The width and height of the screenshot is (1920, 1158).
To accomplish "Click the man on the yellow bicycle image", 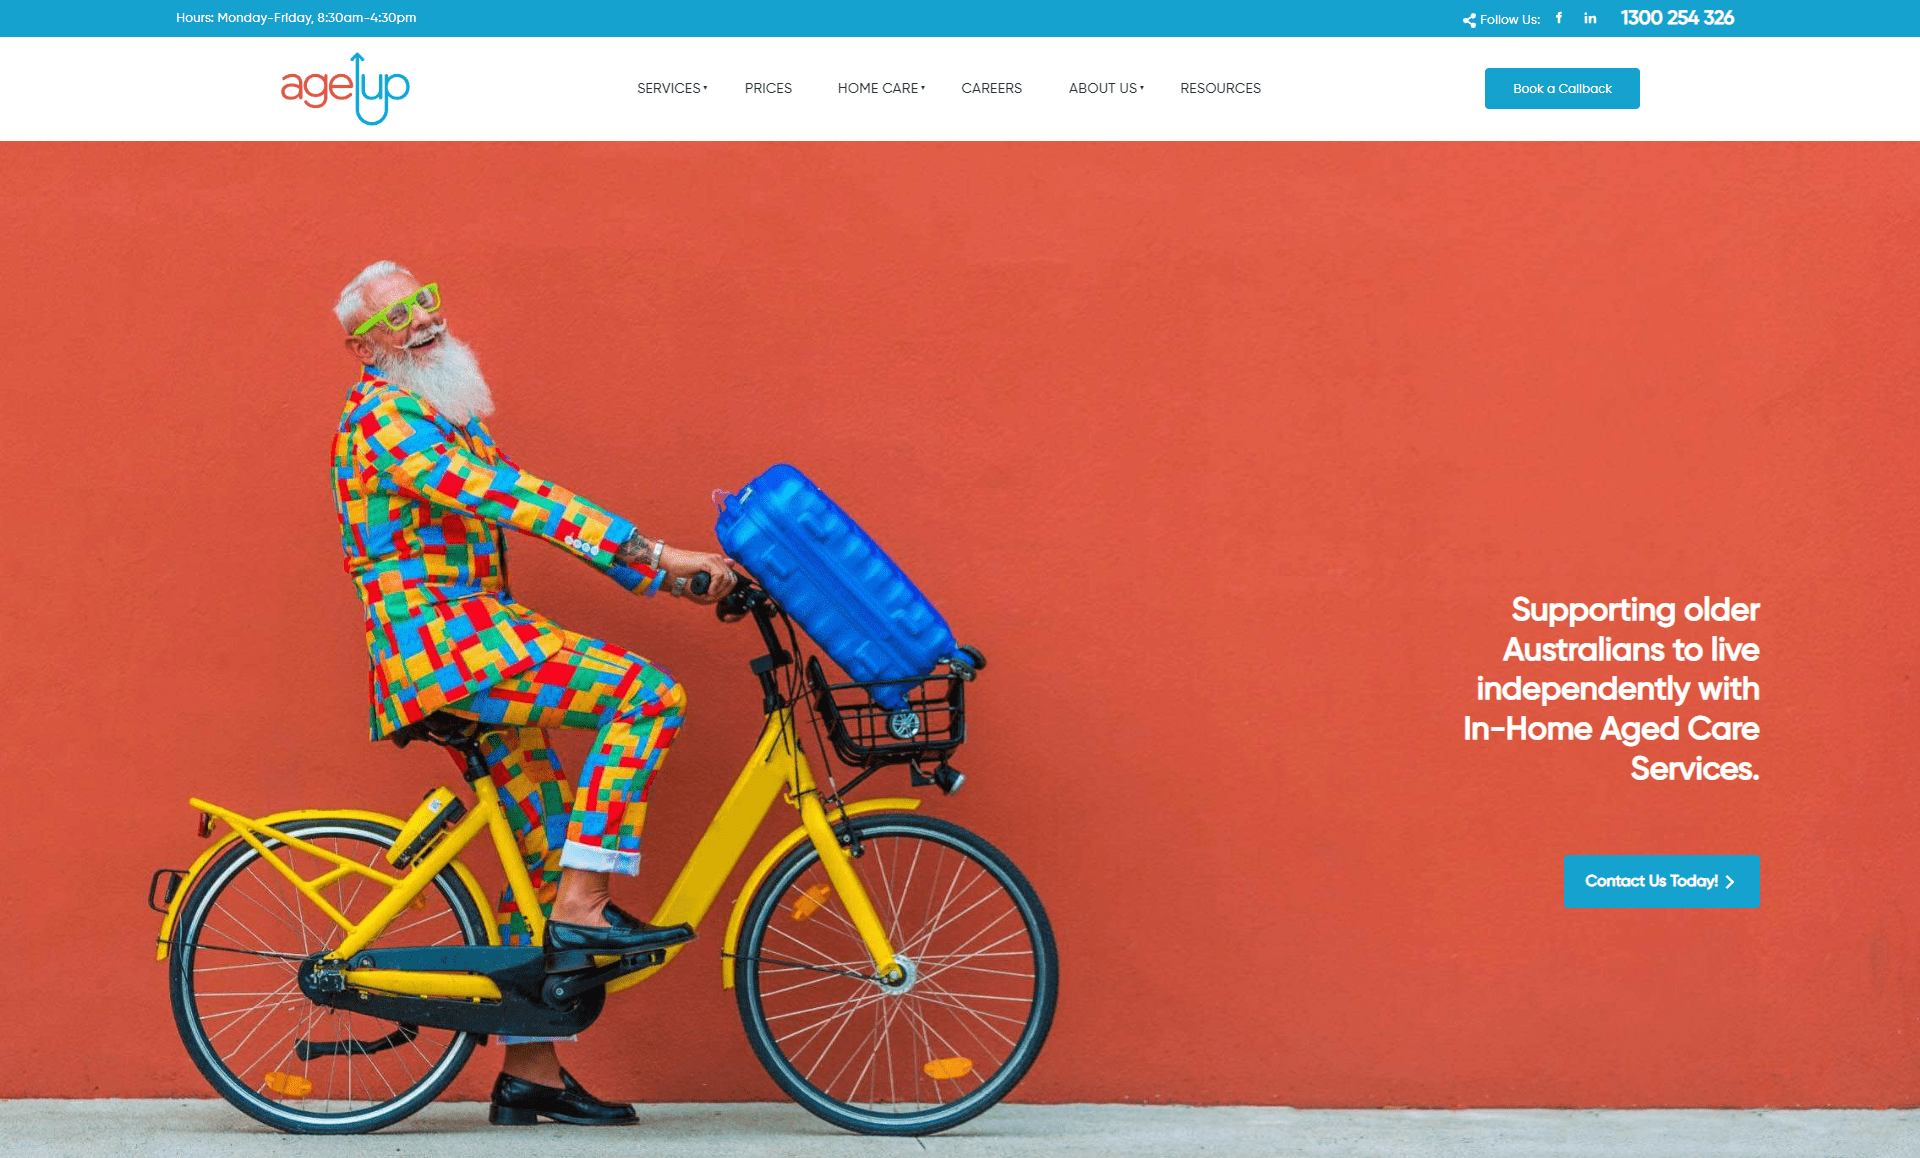I will (x=600, y=700).
